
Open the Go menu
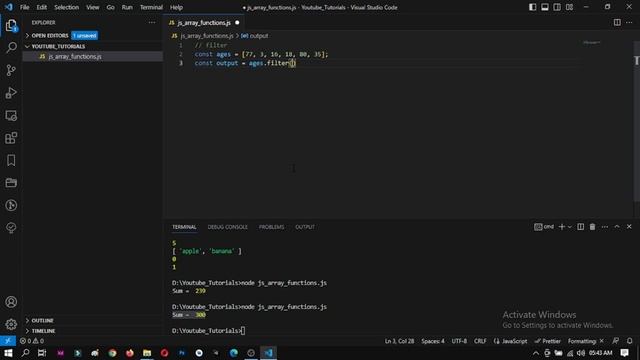(x=111, y=7)
